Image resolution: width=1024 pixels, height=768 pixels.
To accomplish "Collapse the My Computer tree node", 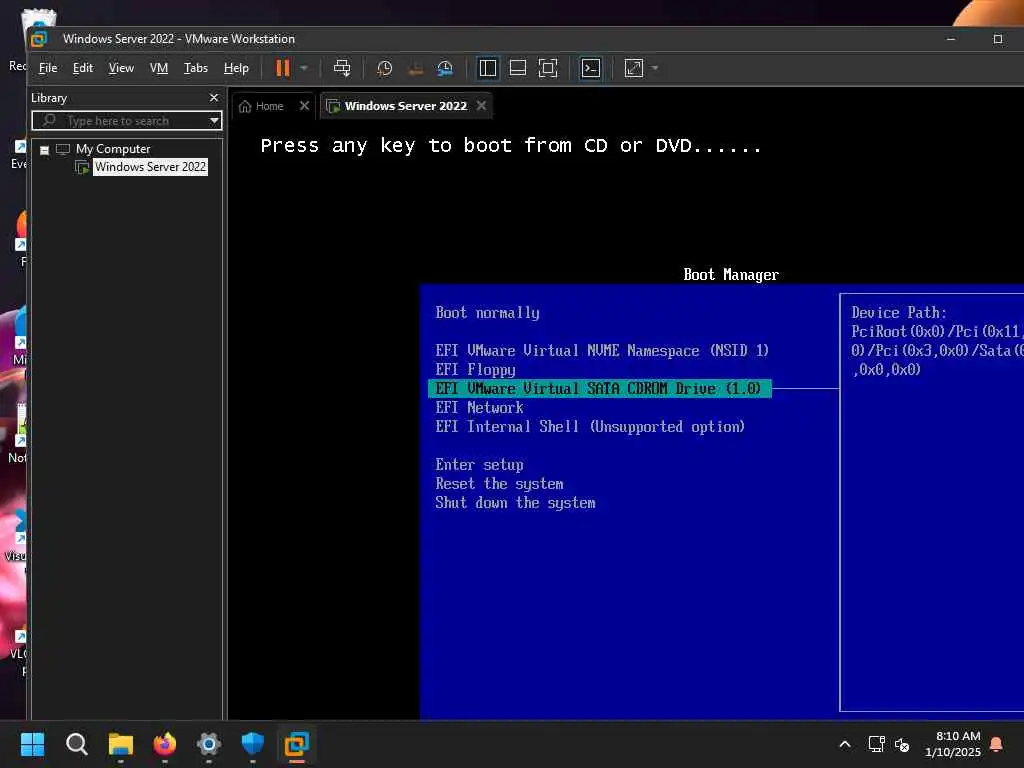I will pyautogui.click(x=44, y=150).
